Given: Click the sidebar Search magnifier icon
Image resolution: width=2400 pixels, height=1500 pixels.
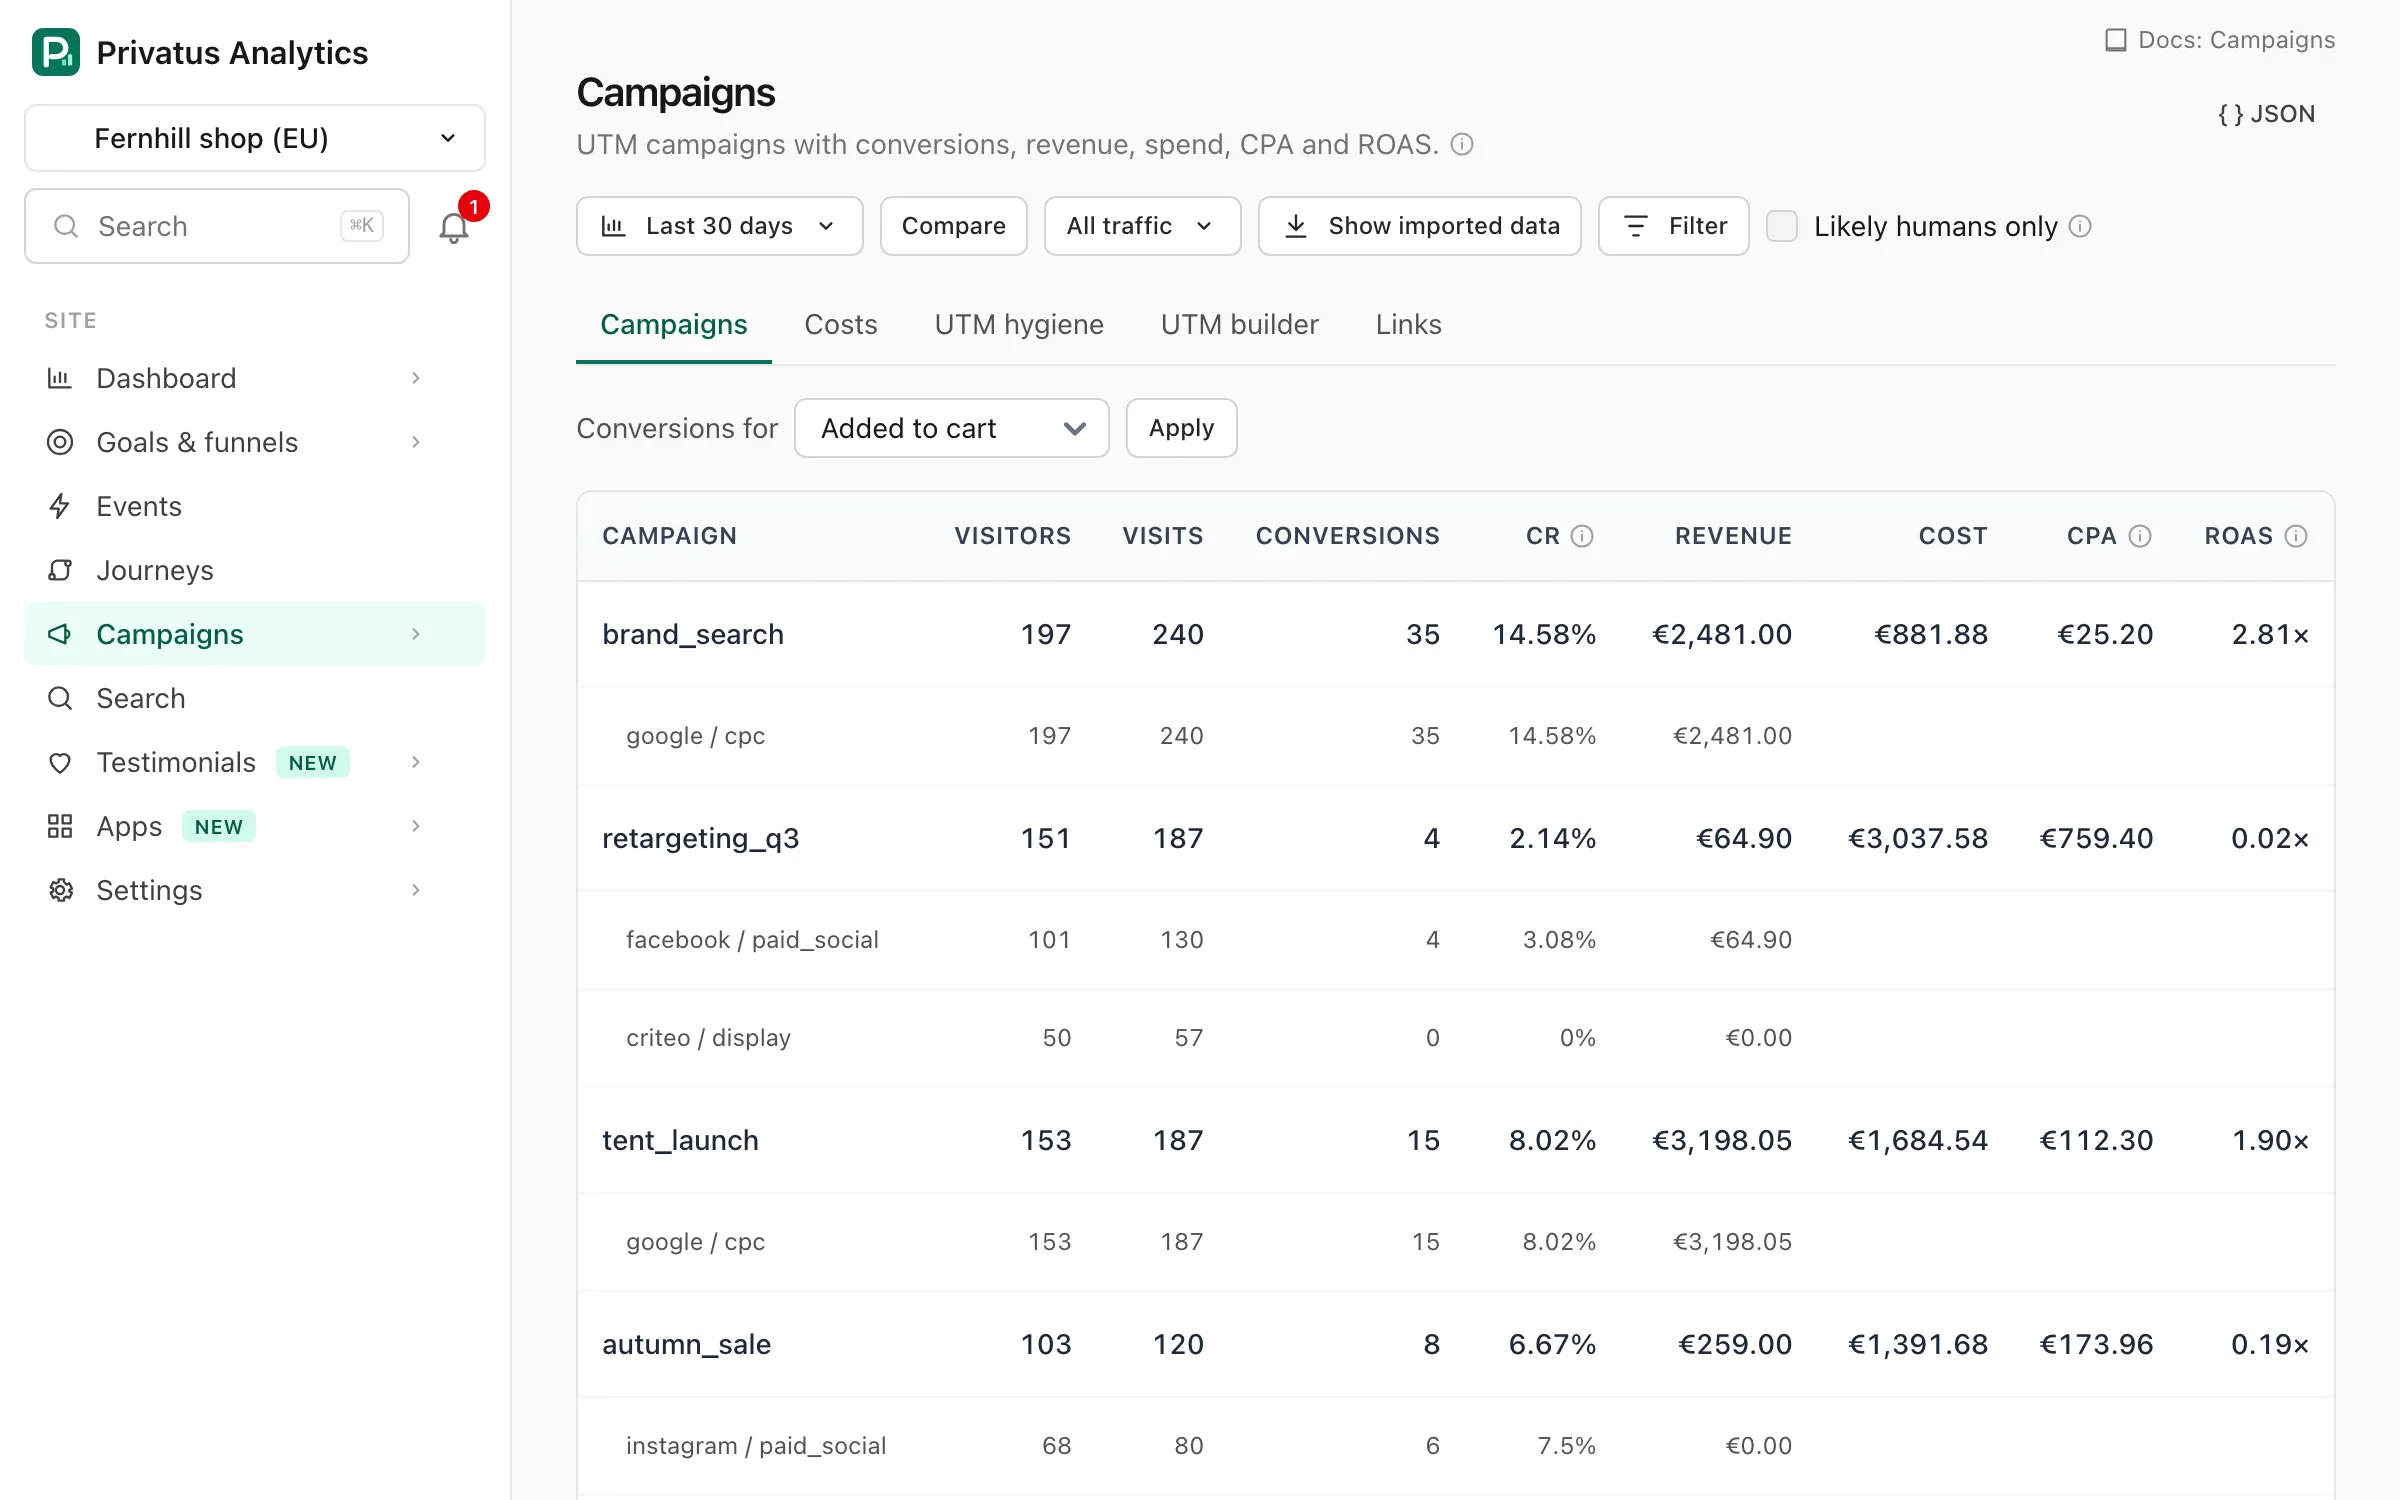Looking at the screenshot, I should (60, 698).
